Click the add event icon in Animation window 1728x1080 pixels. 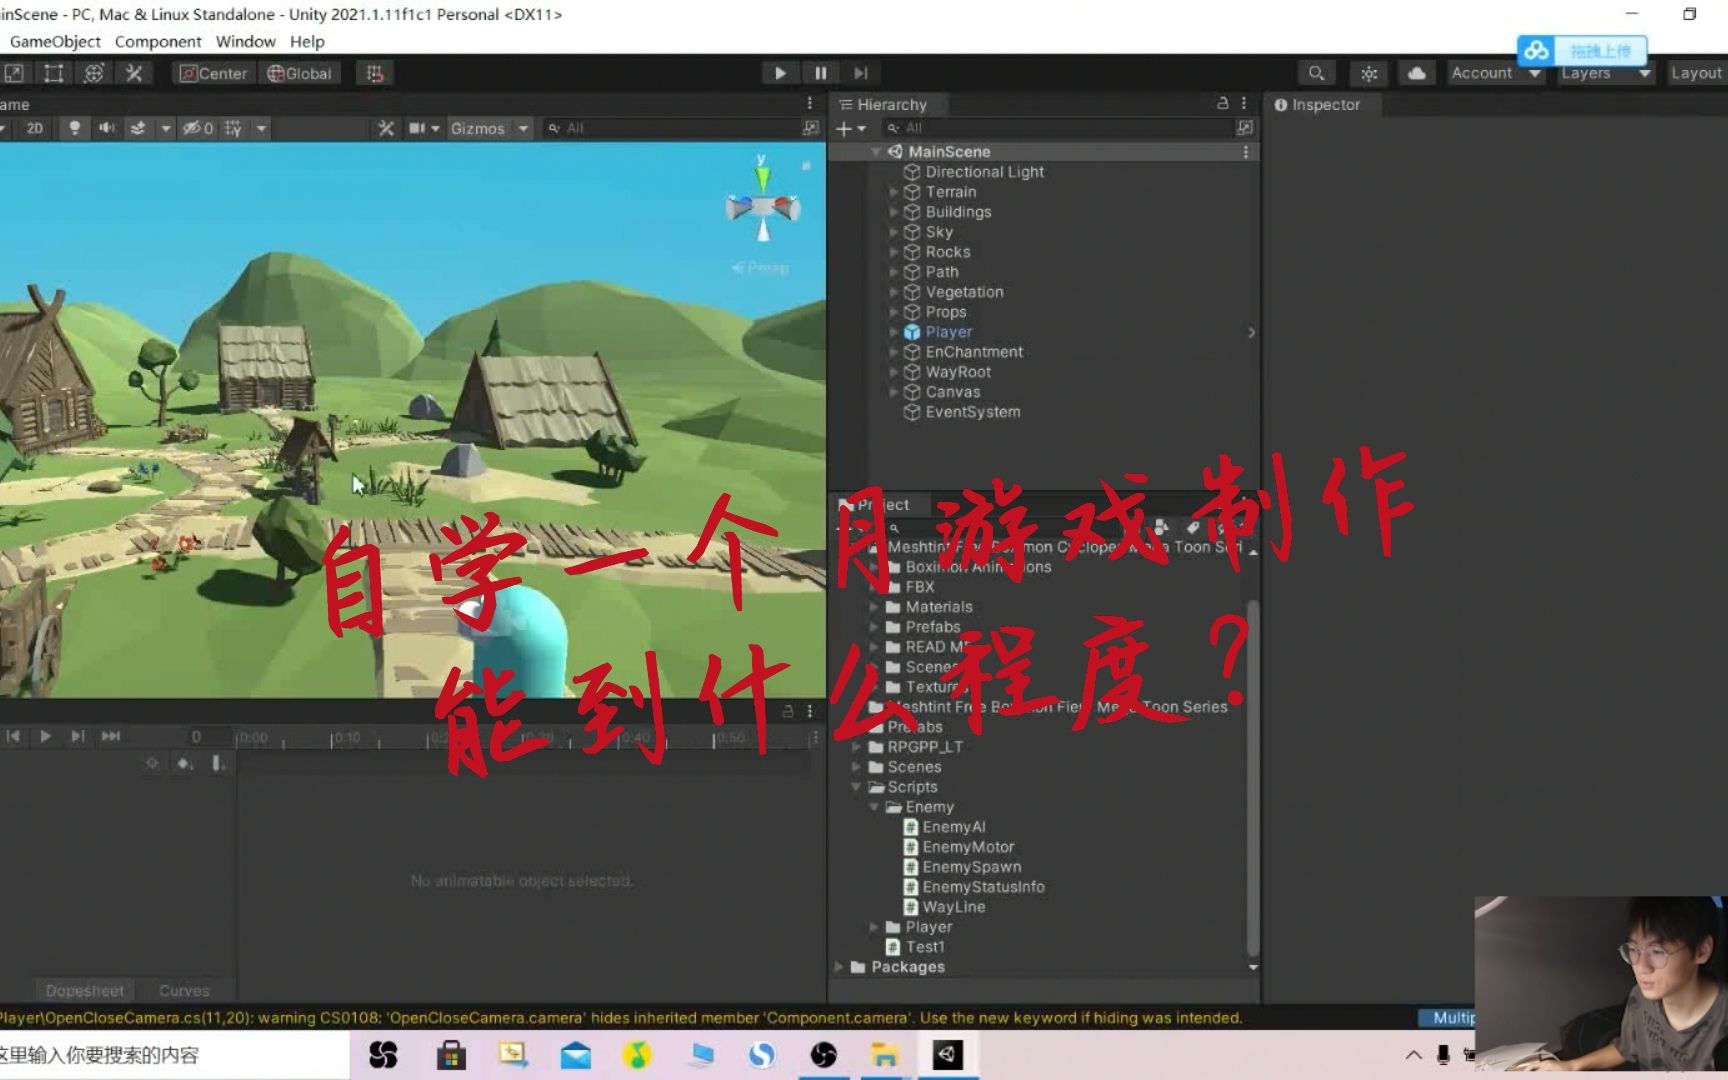(x=218, y=763)
